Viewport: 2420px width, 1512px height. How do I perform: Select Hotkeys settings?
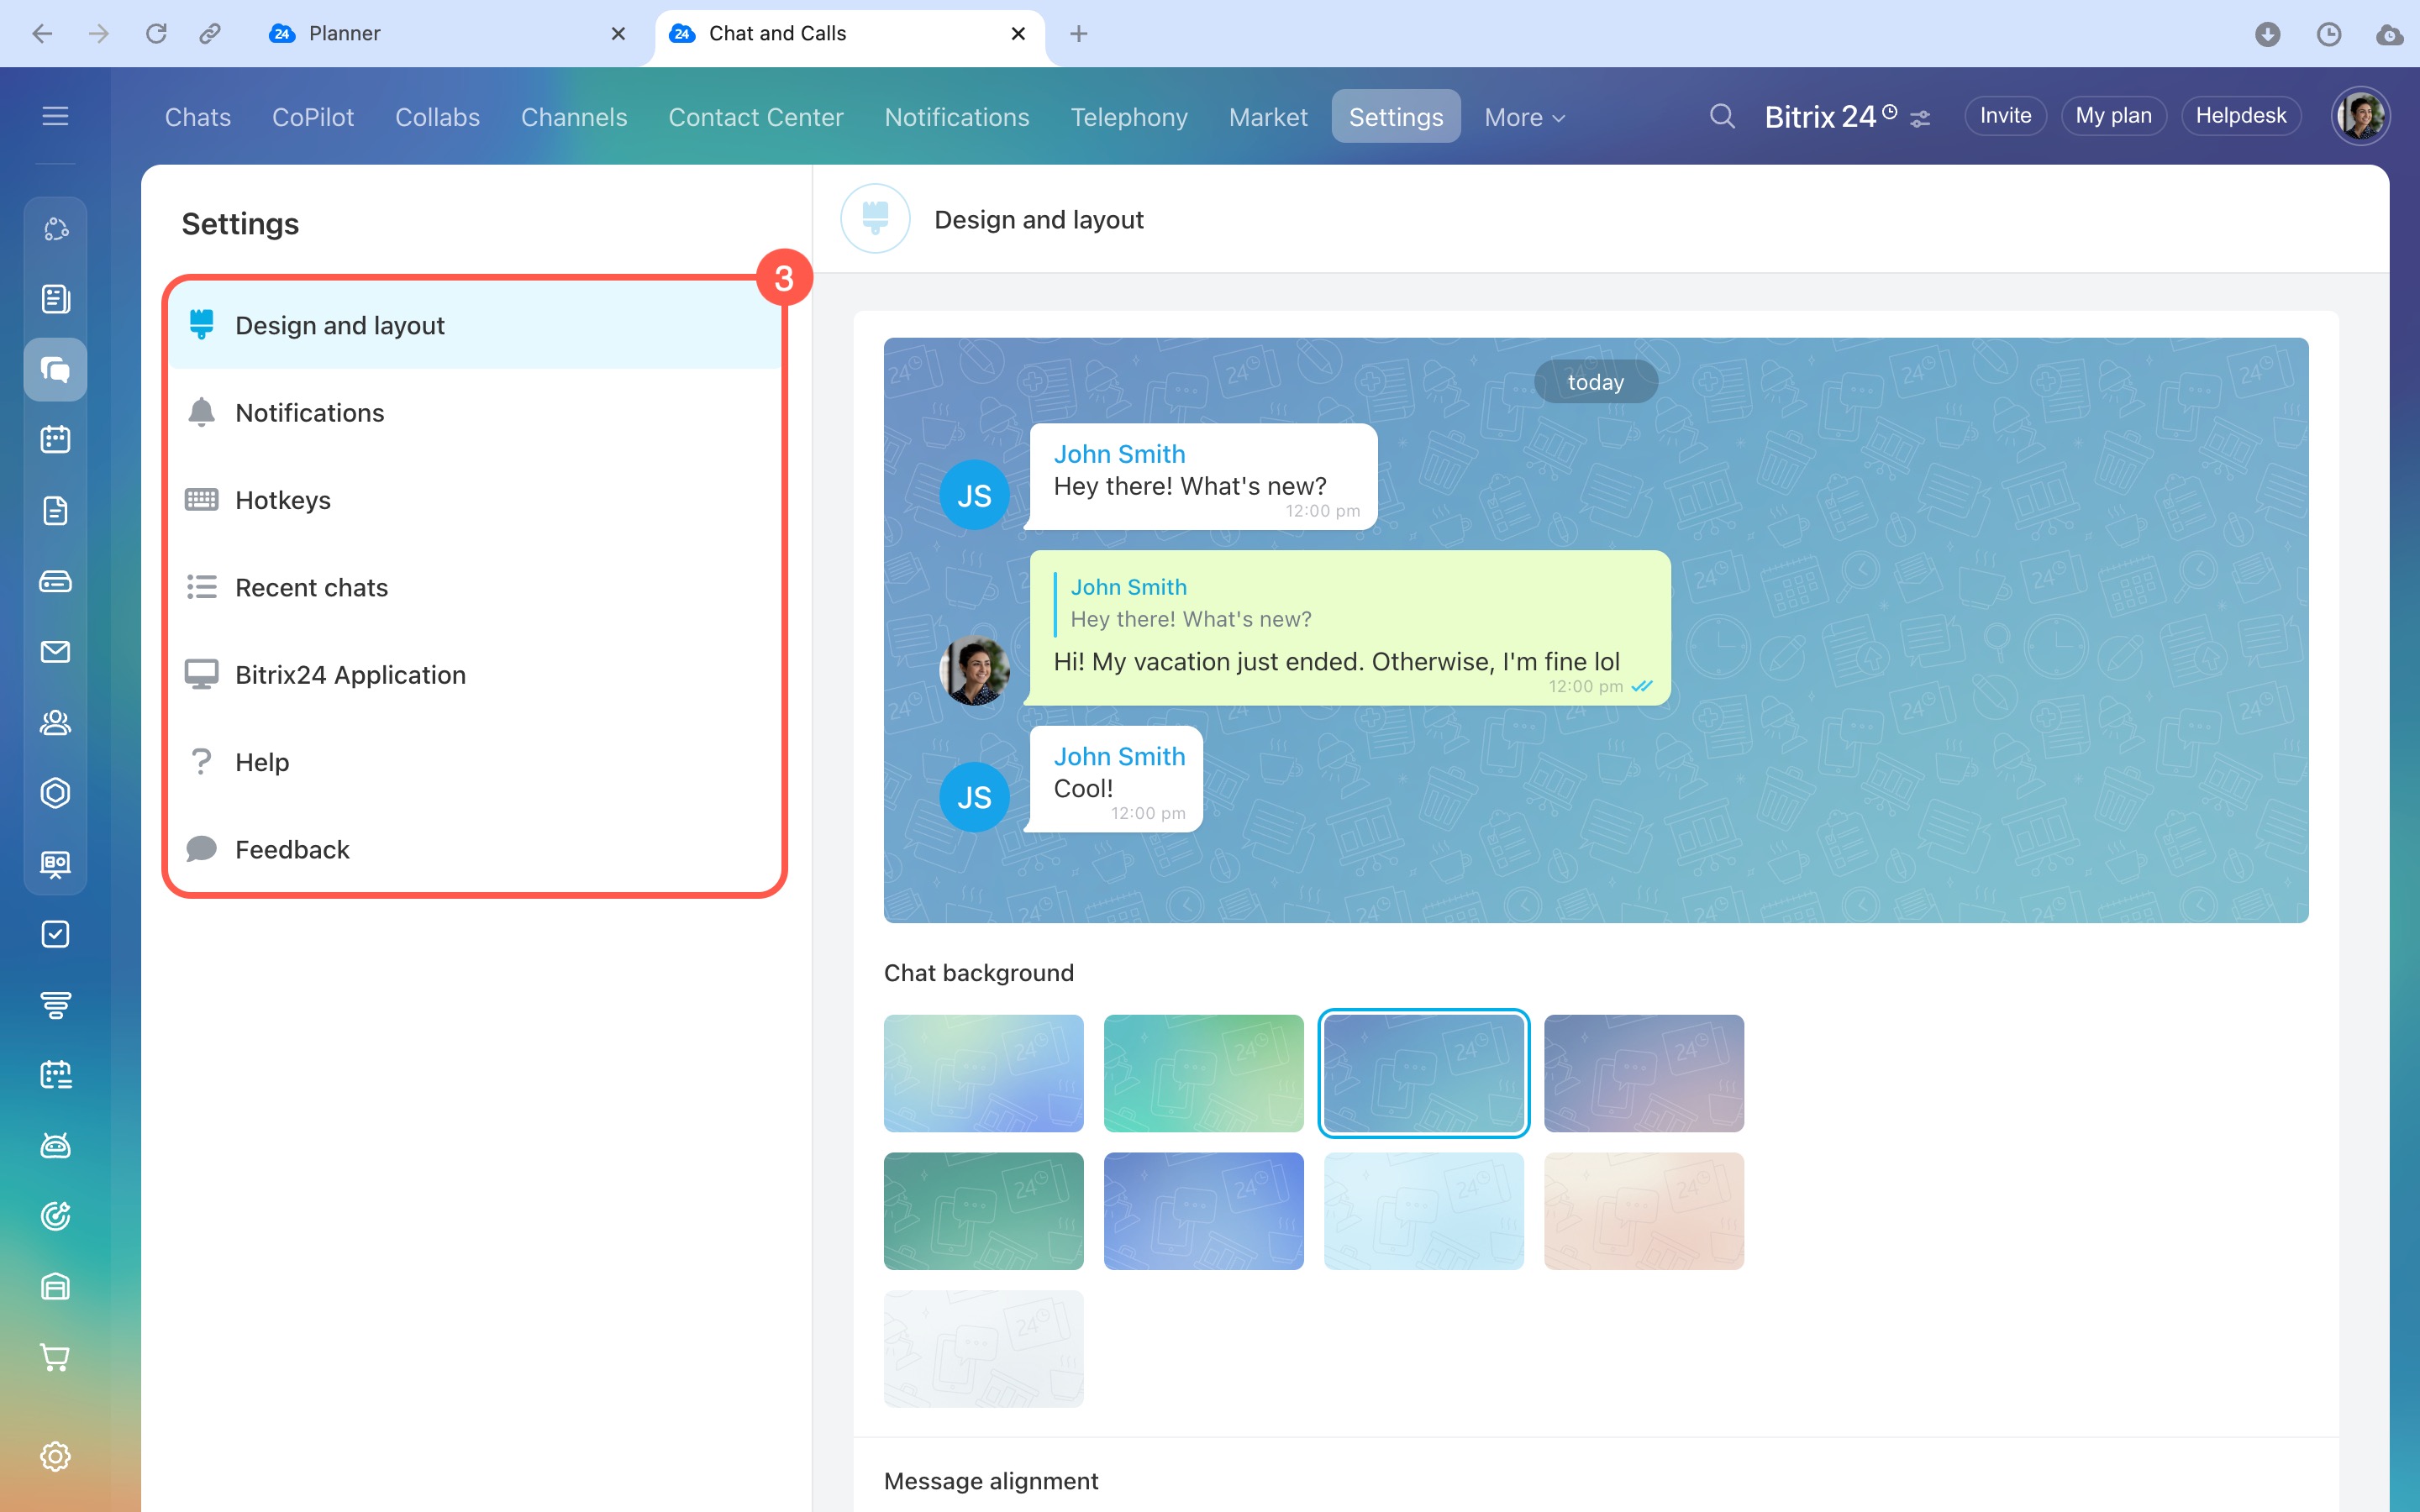click(x=474, y=500)
